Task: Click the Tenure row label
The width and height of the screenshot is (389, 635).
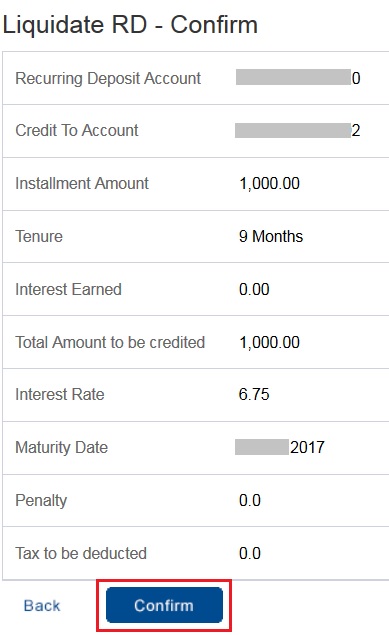Action: (x=39, y=236)
